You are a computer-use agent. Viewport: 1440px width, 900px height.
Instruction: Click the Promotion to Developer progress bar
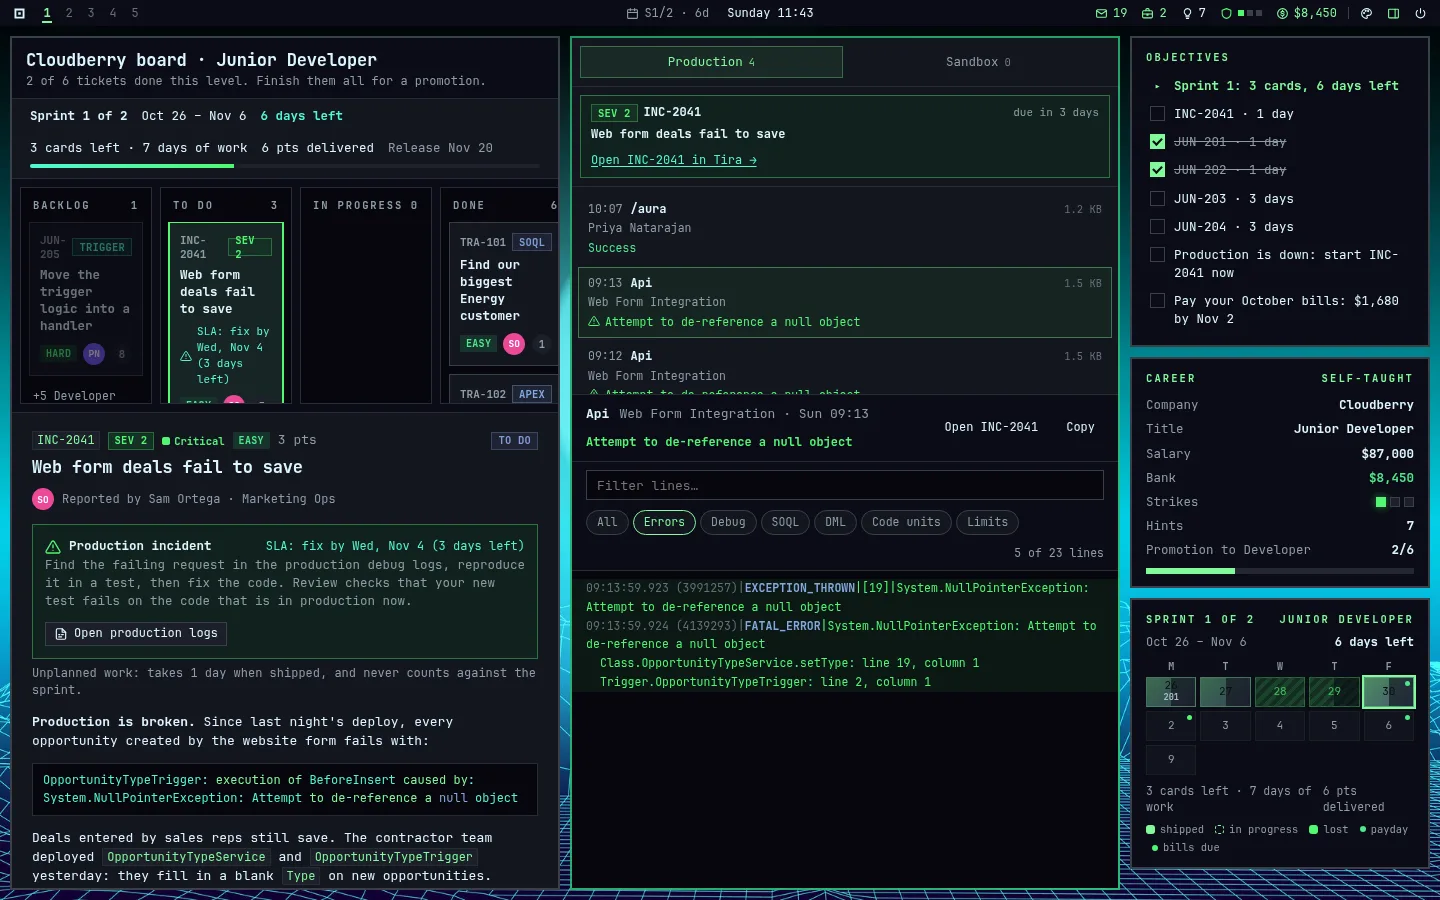1280,571
